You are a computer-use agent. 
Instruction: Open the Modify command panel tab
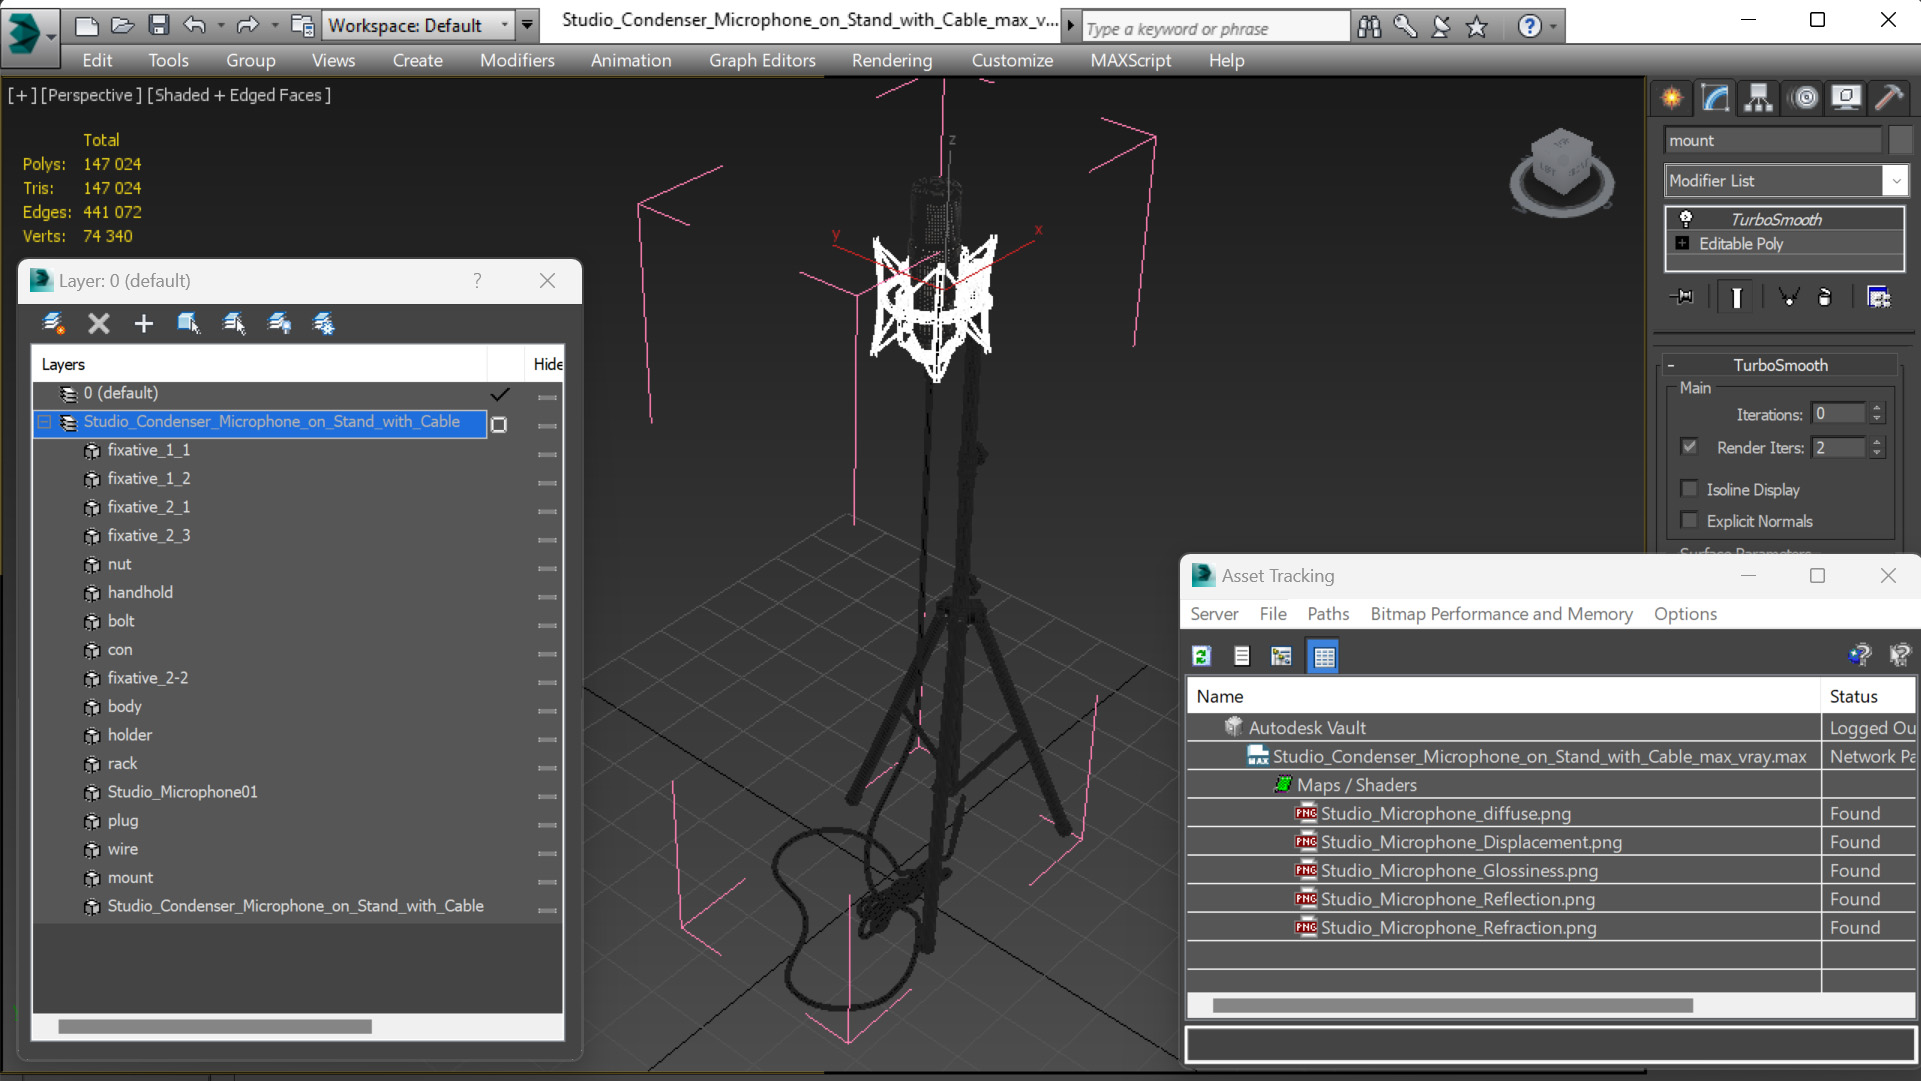point(1716,97)
